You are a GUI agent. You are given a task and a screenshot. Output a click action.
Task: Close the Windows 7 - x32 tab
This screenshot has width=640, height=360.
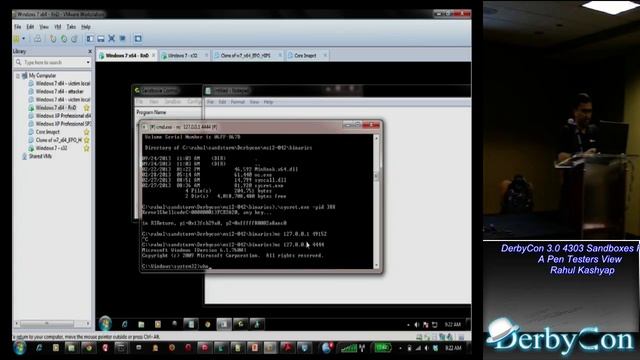(207, 56)
